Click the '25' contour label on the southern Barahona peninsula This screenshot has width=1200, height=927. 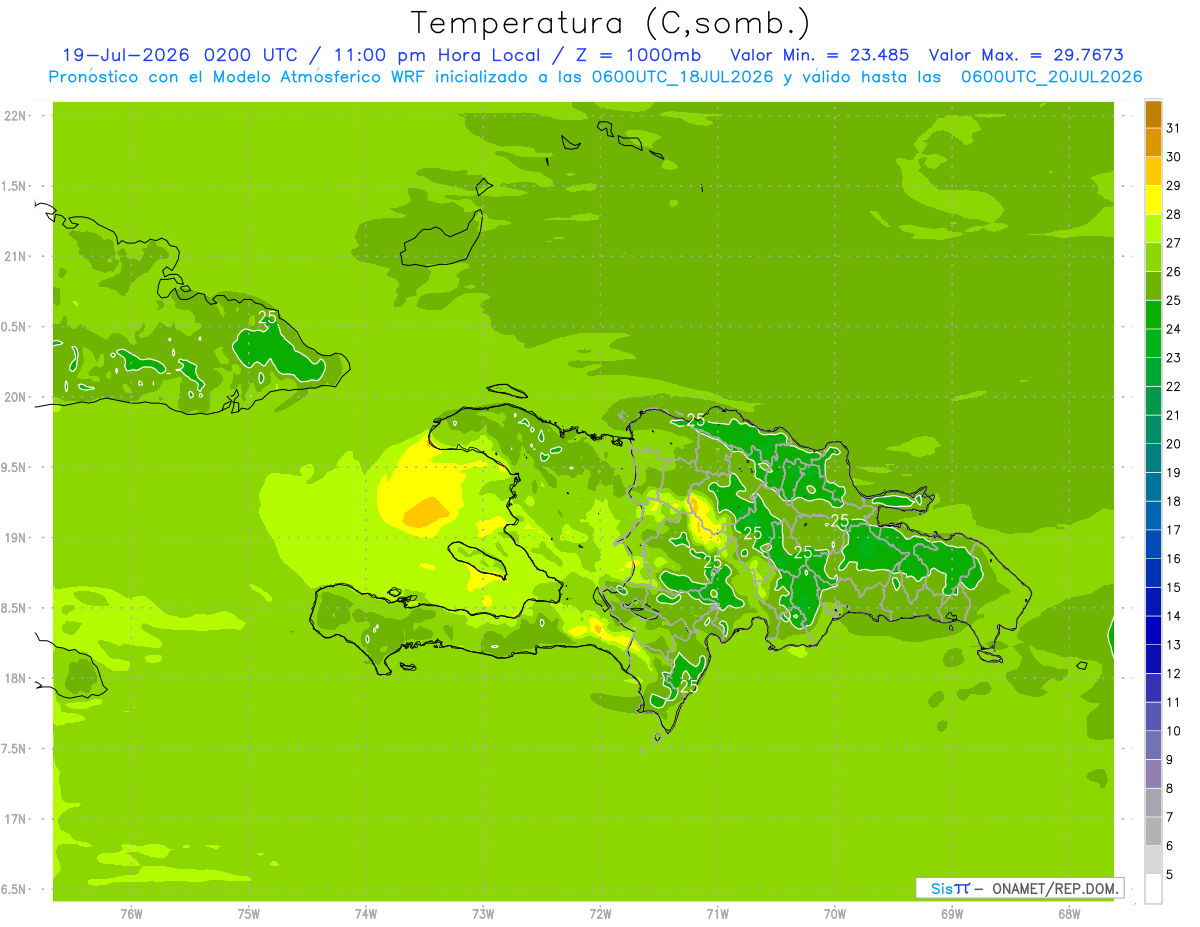[x=688, y=686]
